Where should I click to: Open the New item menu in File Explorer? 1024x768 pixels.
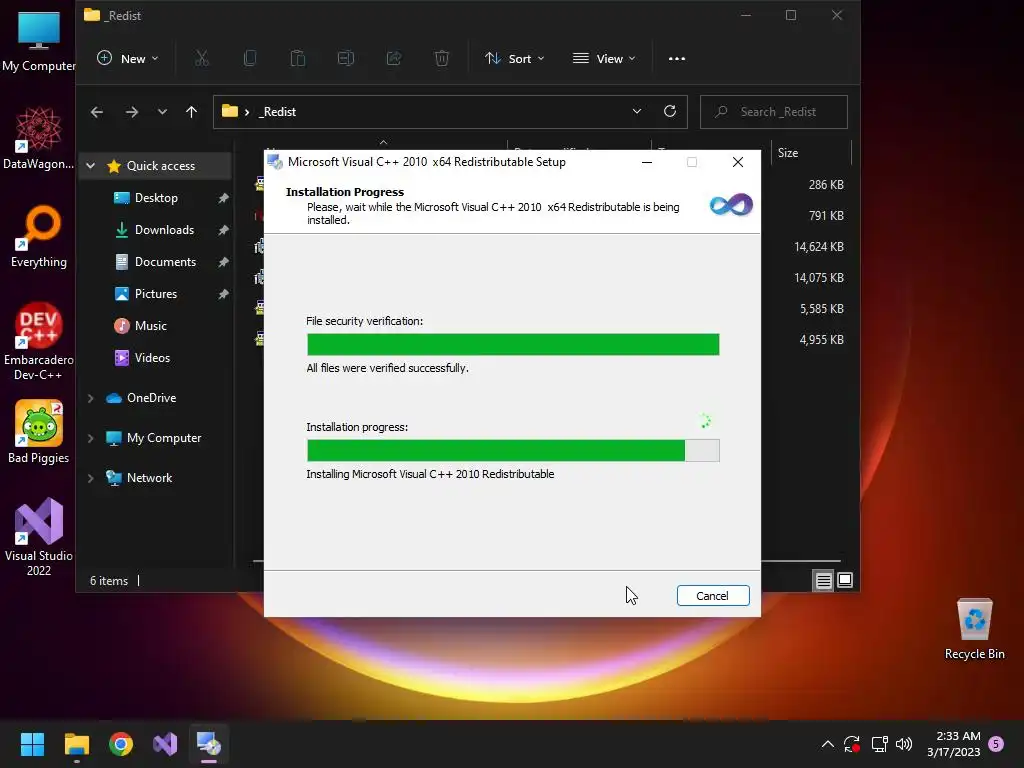point(127,59)
